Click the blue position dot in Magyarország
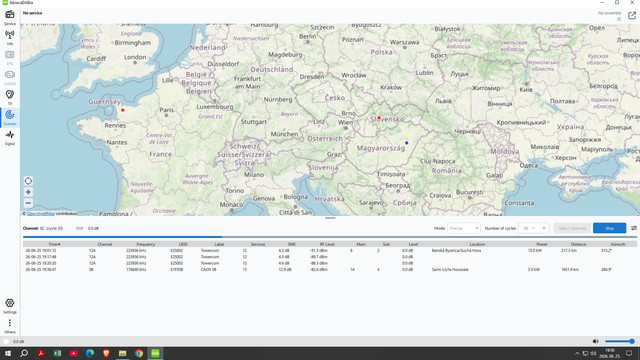The image size is (640, 360). [x=407, y=143]
